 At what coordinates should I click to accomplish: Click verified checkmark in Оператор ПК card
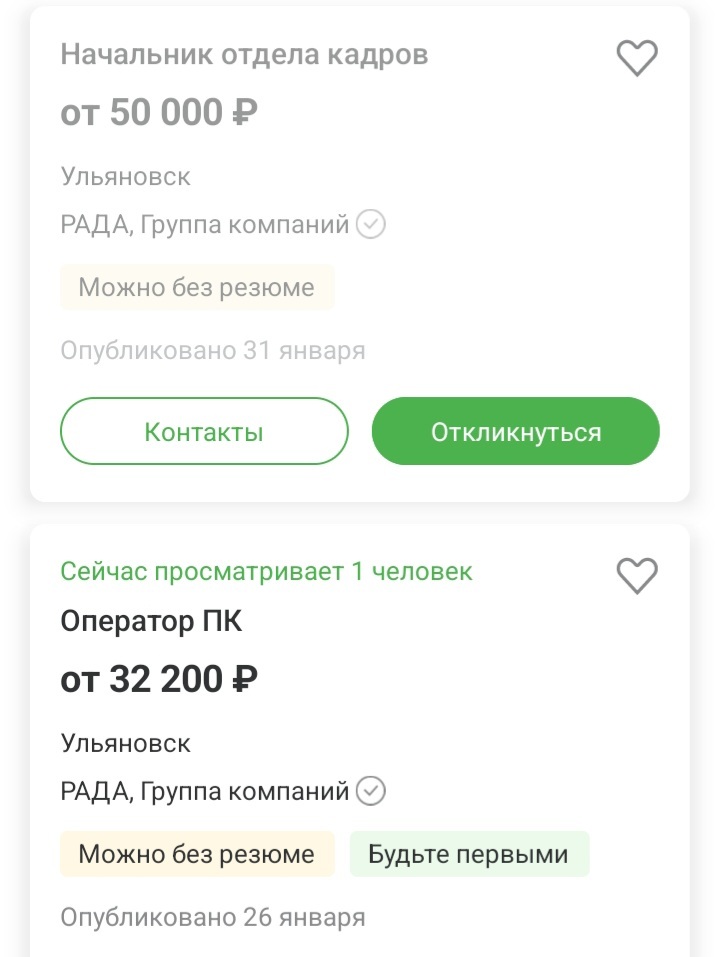tap(371, 792)
